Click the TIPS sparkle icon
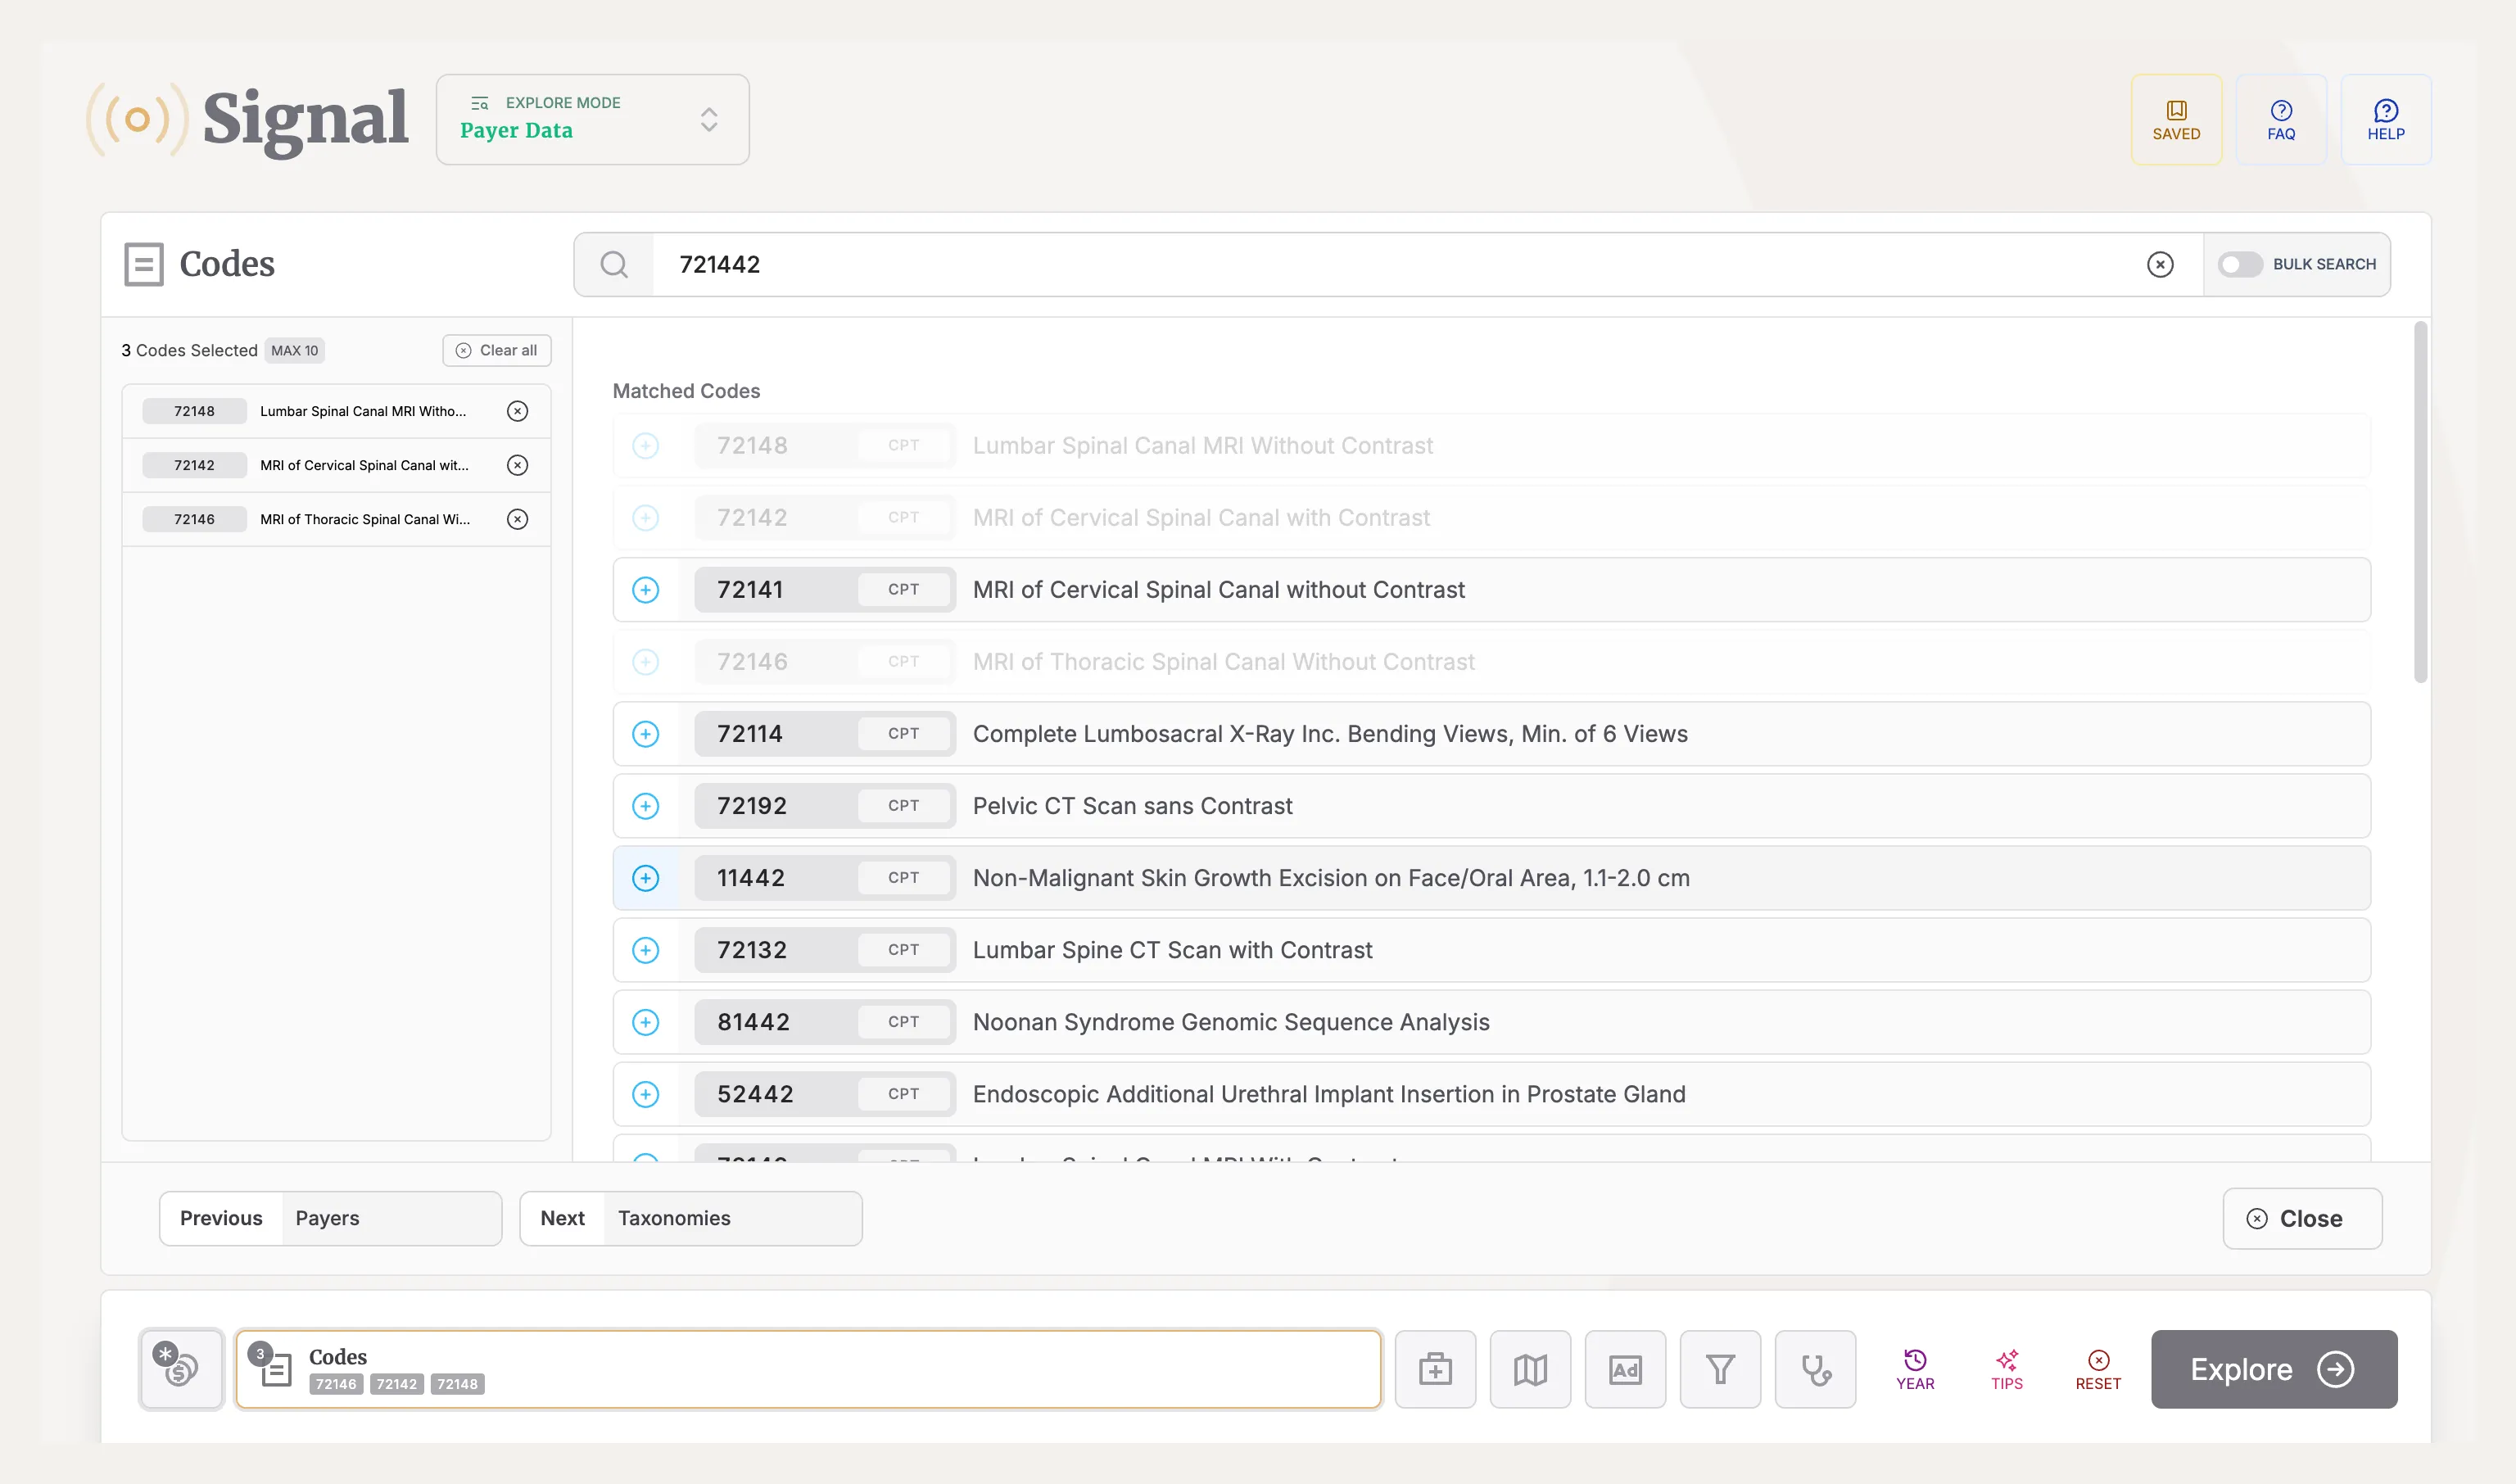This screenshot has height=1484, width=2516. coord(2006,1369)
